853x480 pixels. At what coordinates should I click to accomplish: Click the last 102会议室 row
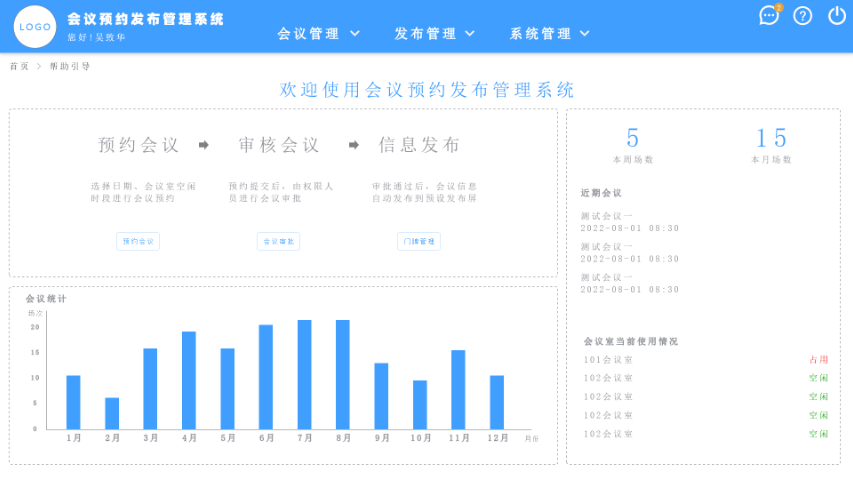(x=706, y=434)
